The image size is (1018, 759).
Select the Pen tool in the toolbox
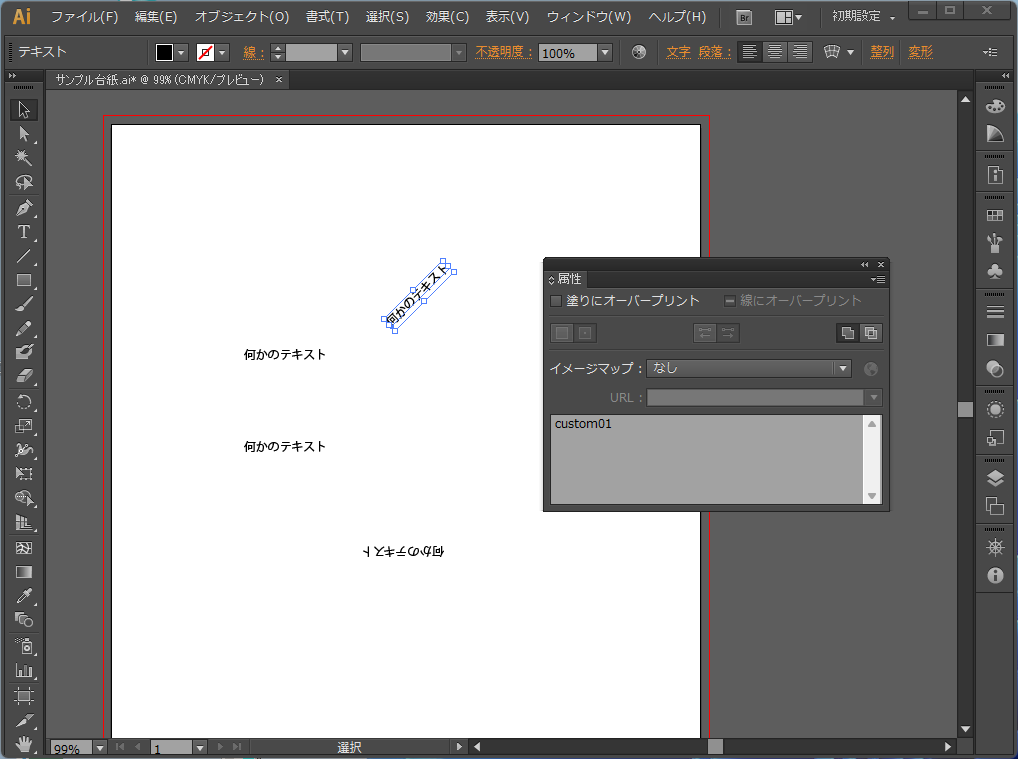tap(24, 208)
